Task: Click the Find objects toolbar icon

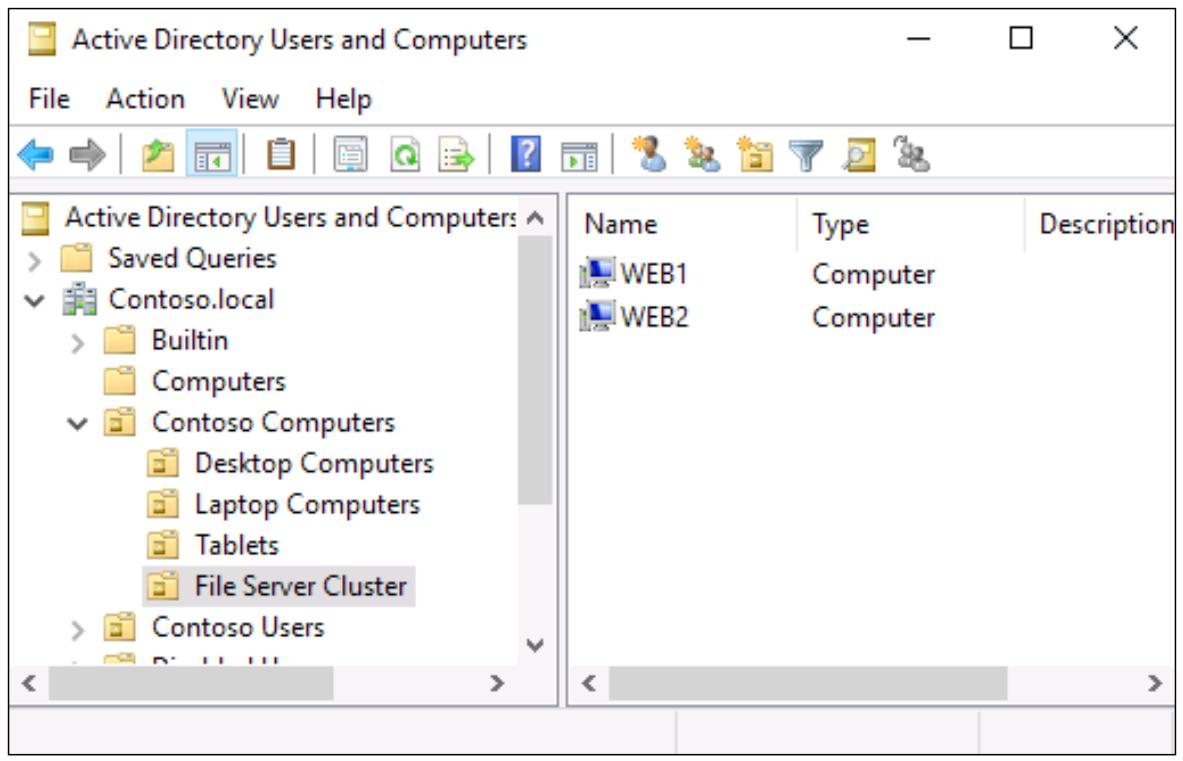Action: (x=859, y=155)
